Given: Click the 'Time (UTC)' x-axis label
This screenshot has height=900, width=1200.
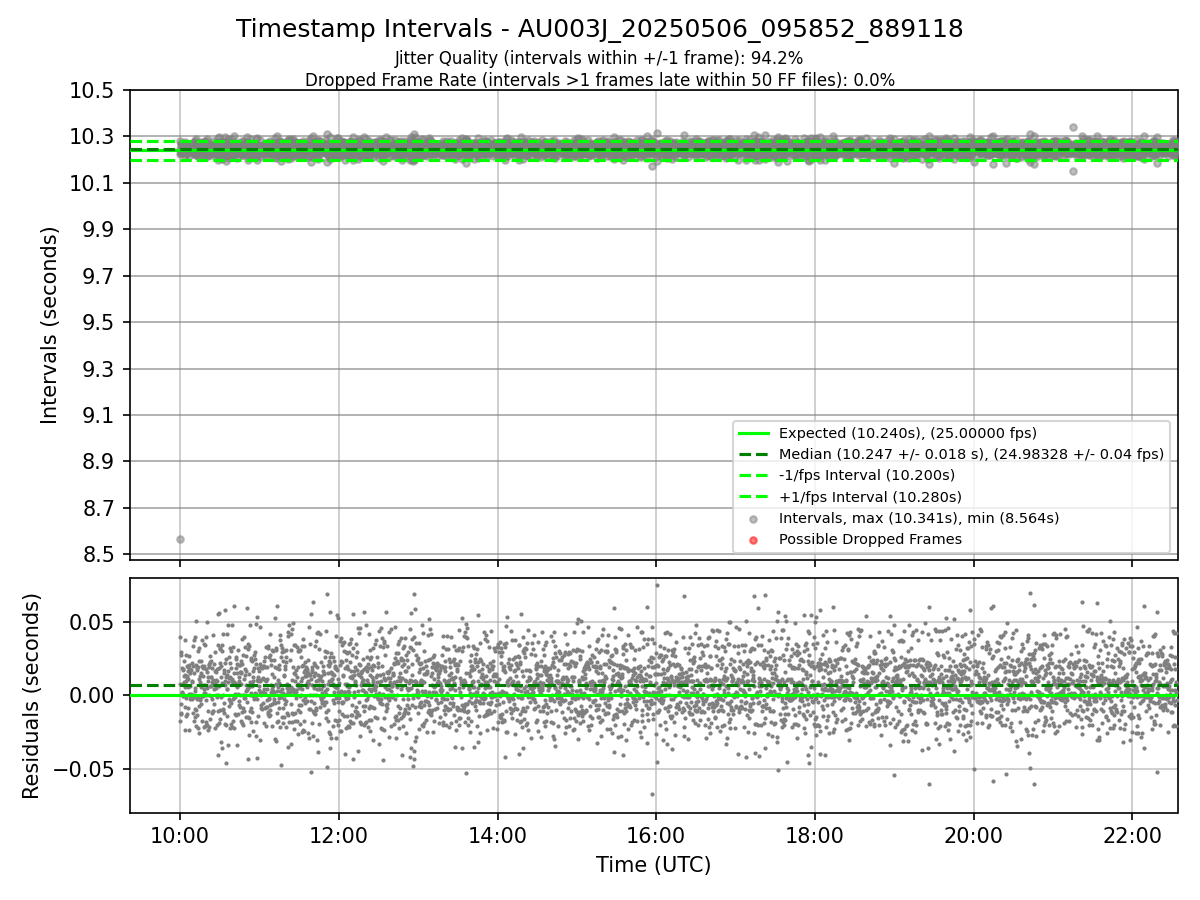Looking at the screenshot, I should 653,865.
